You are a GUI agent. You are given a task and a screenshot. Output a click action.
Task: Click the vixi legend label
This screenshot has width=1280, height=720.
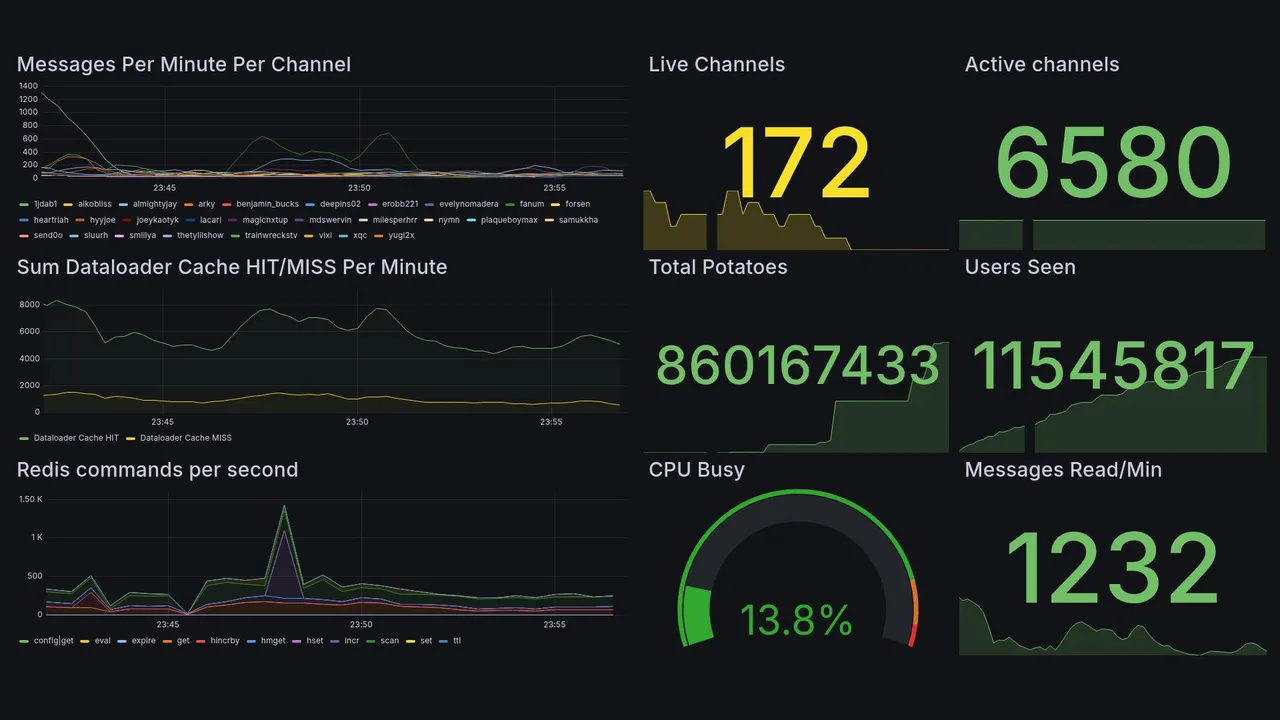pos(325,236)
